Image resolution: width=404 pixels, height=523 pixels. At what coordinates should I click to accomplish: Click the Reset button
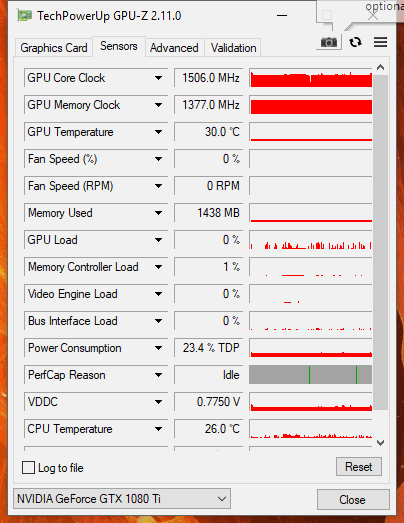coord(359,467)
